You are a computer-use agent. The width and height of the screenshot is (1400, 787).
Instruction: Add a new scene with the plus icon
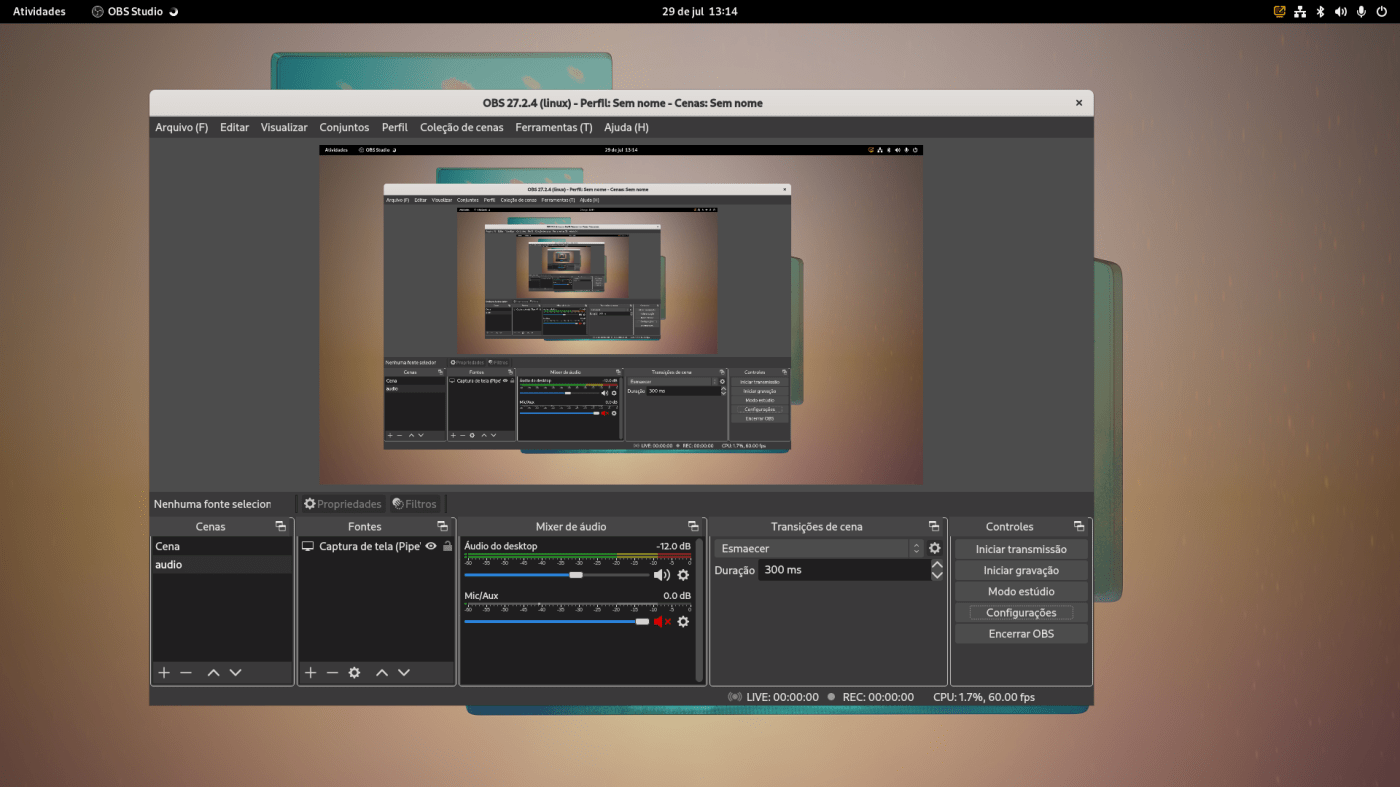[163, 672]
